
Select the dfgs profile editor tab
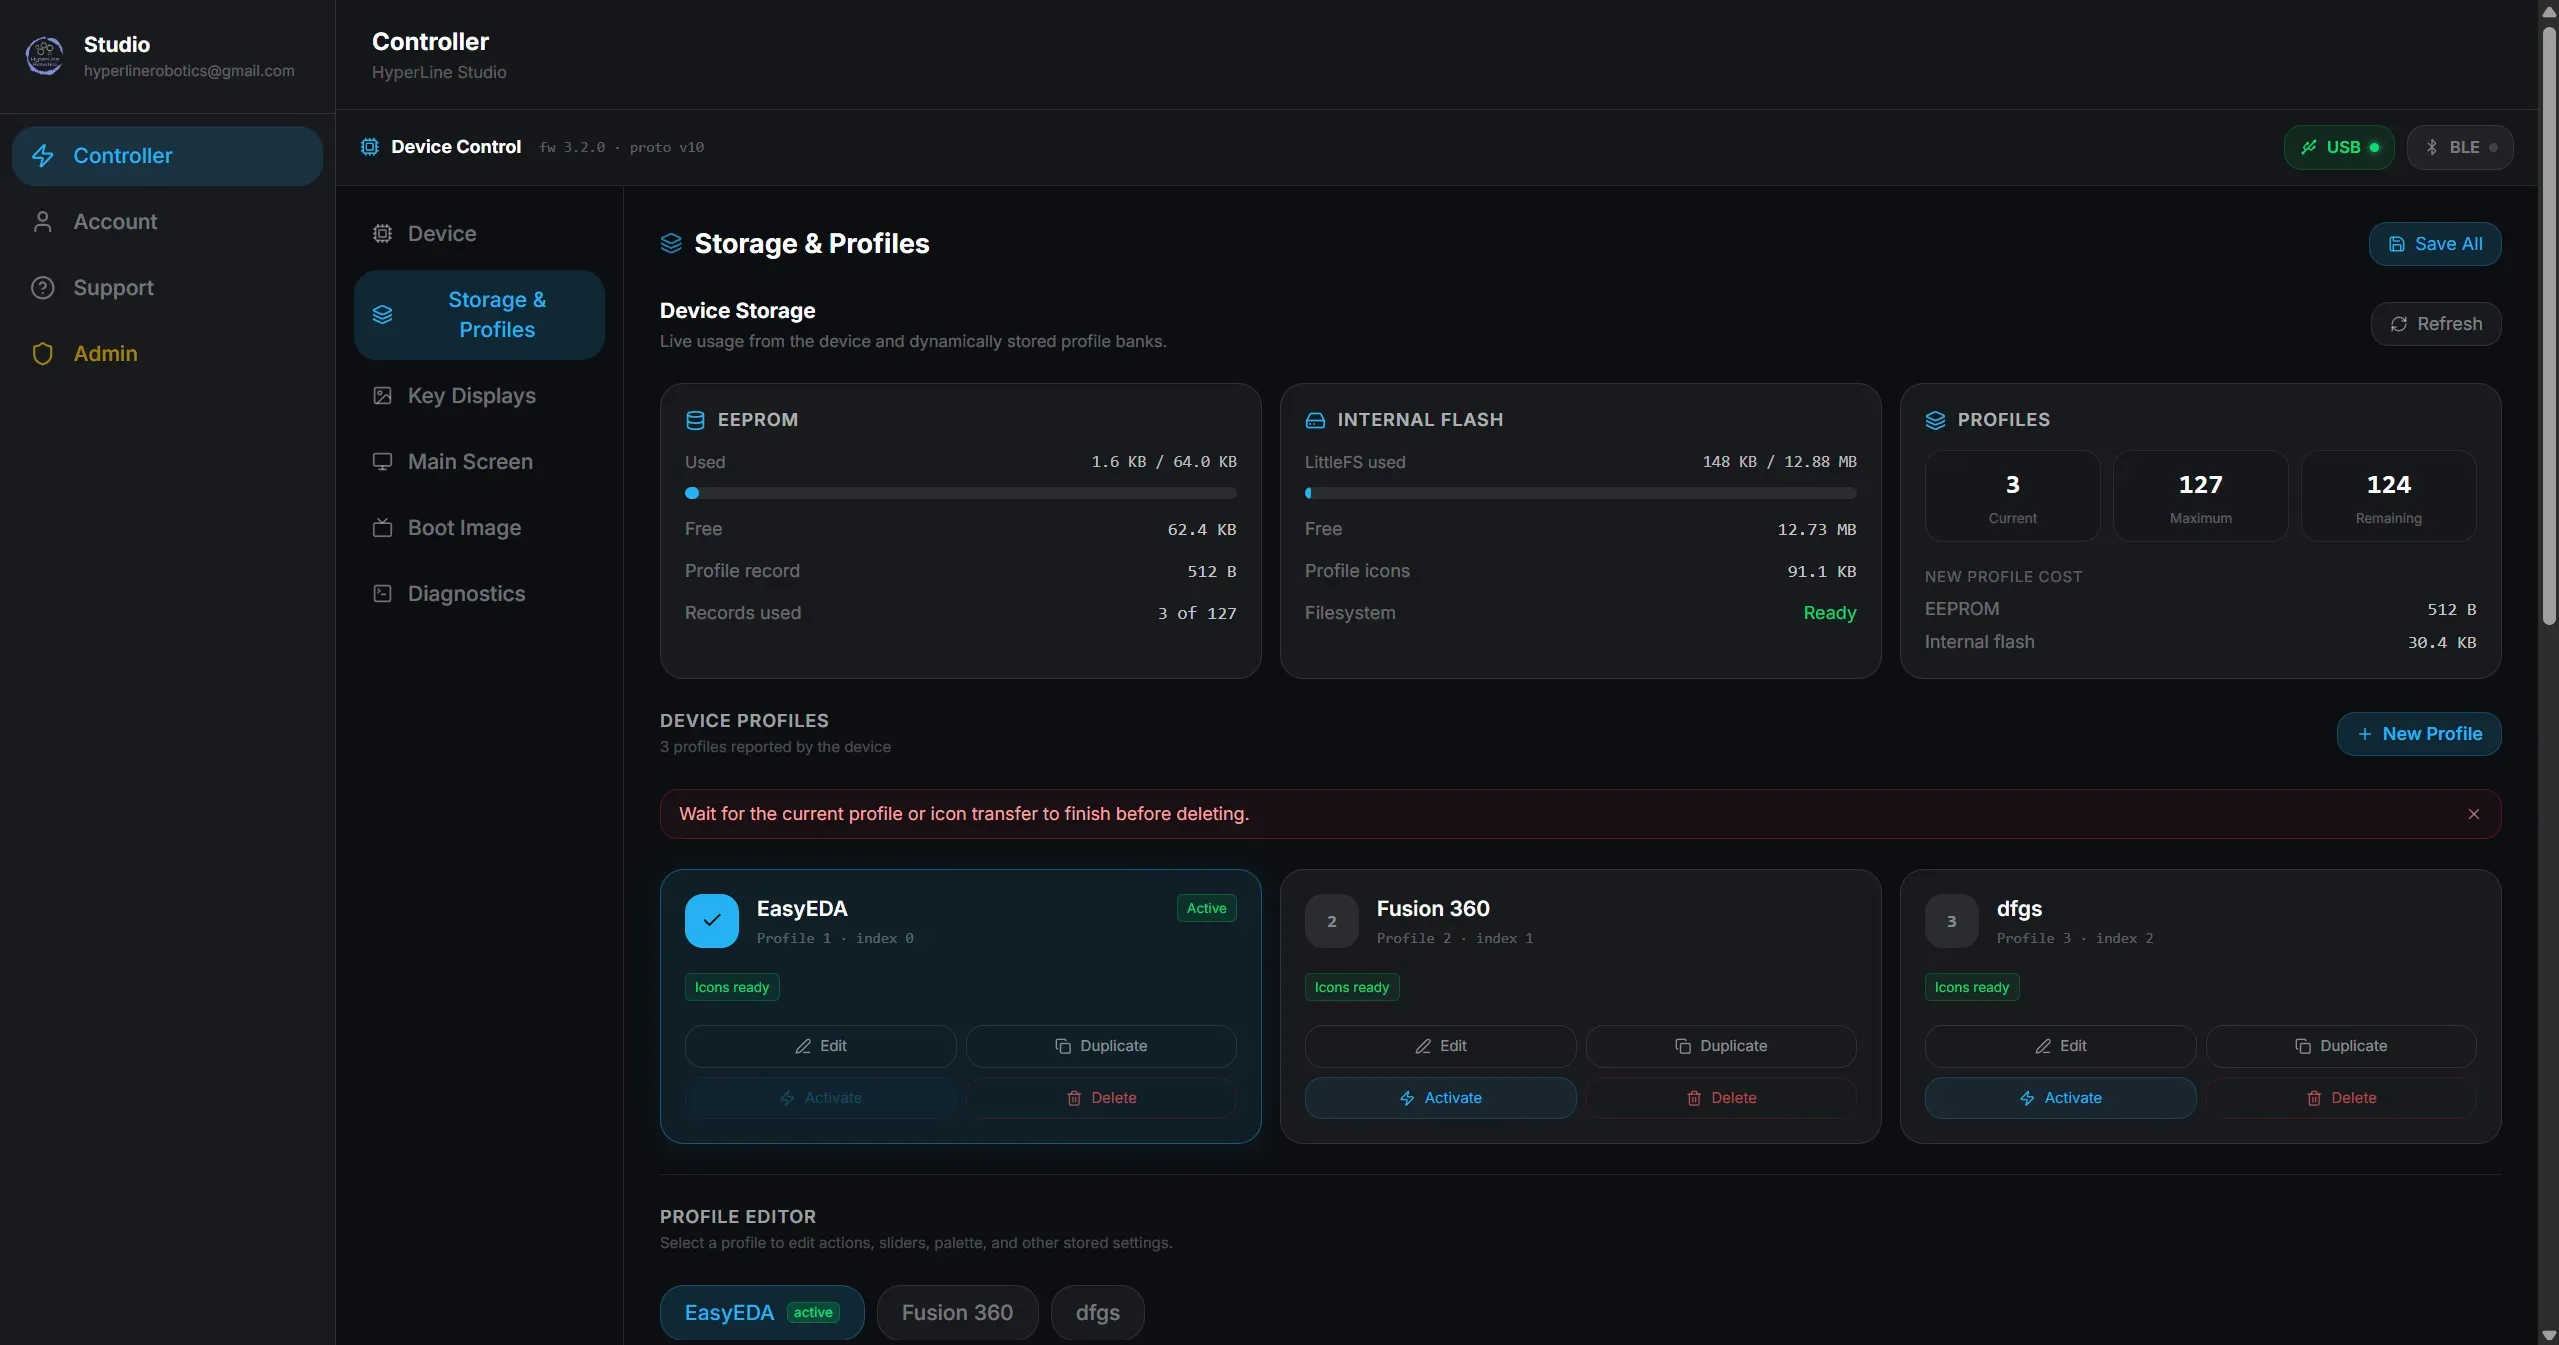click(x=1097, y=1312)
